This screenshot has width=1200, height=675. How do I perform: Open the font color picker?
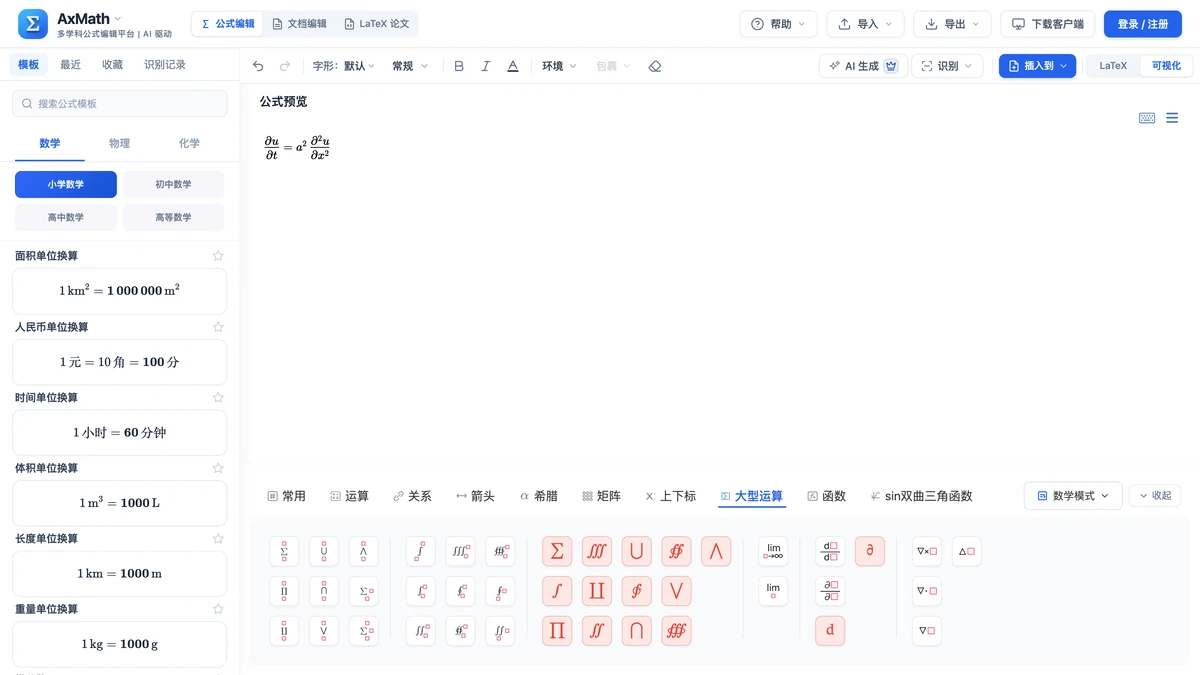[x=513, y=66]
